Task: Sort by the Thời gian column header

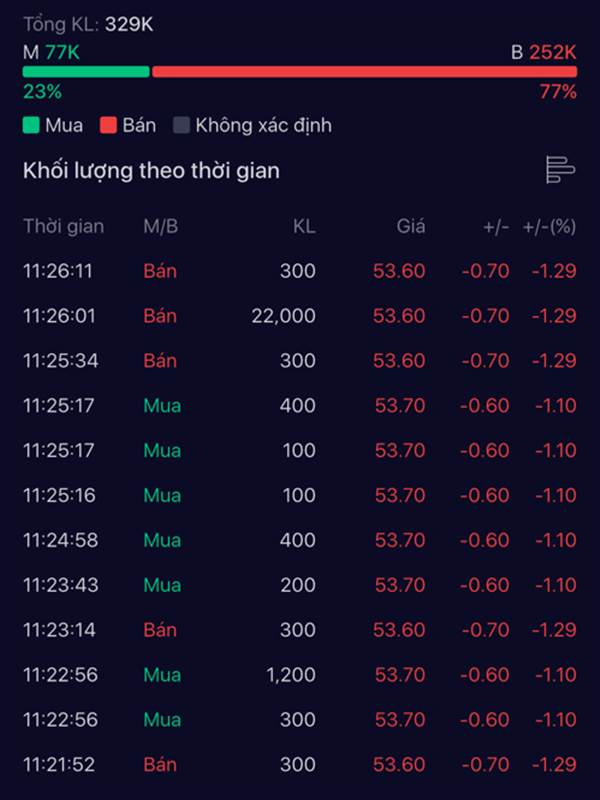Action: click(64, 227)
